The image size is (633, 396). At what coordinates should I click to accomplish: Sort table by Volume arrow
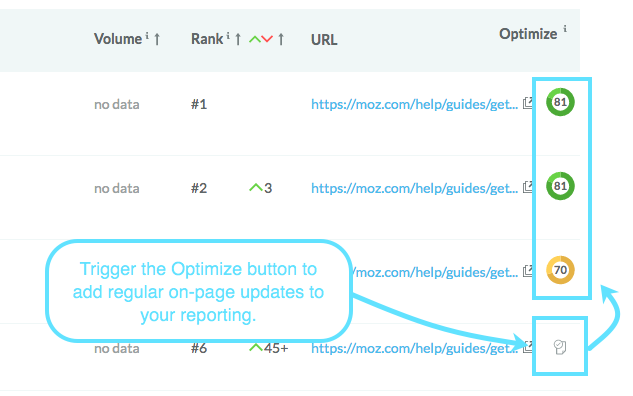(x=157, y=39)
